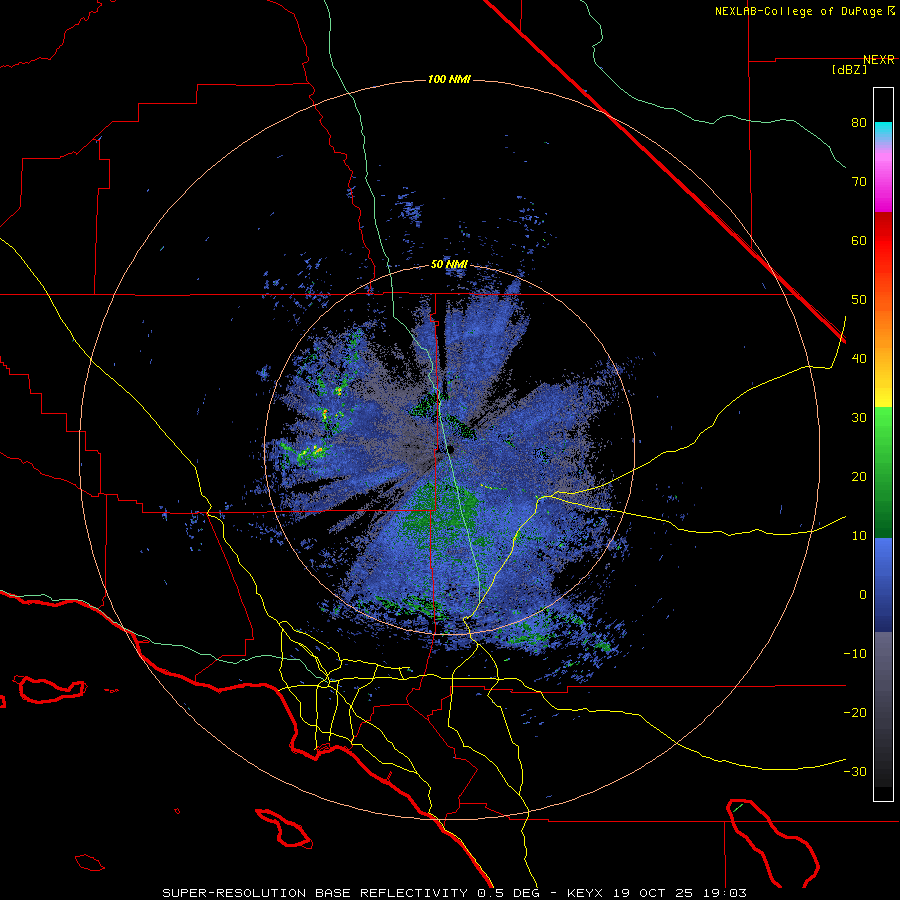Image resolution: width=900 pixels, height=900 pixels.
Task: Click the 20 dBZ scale value
Action: click(859, 477)
